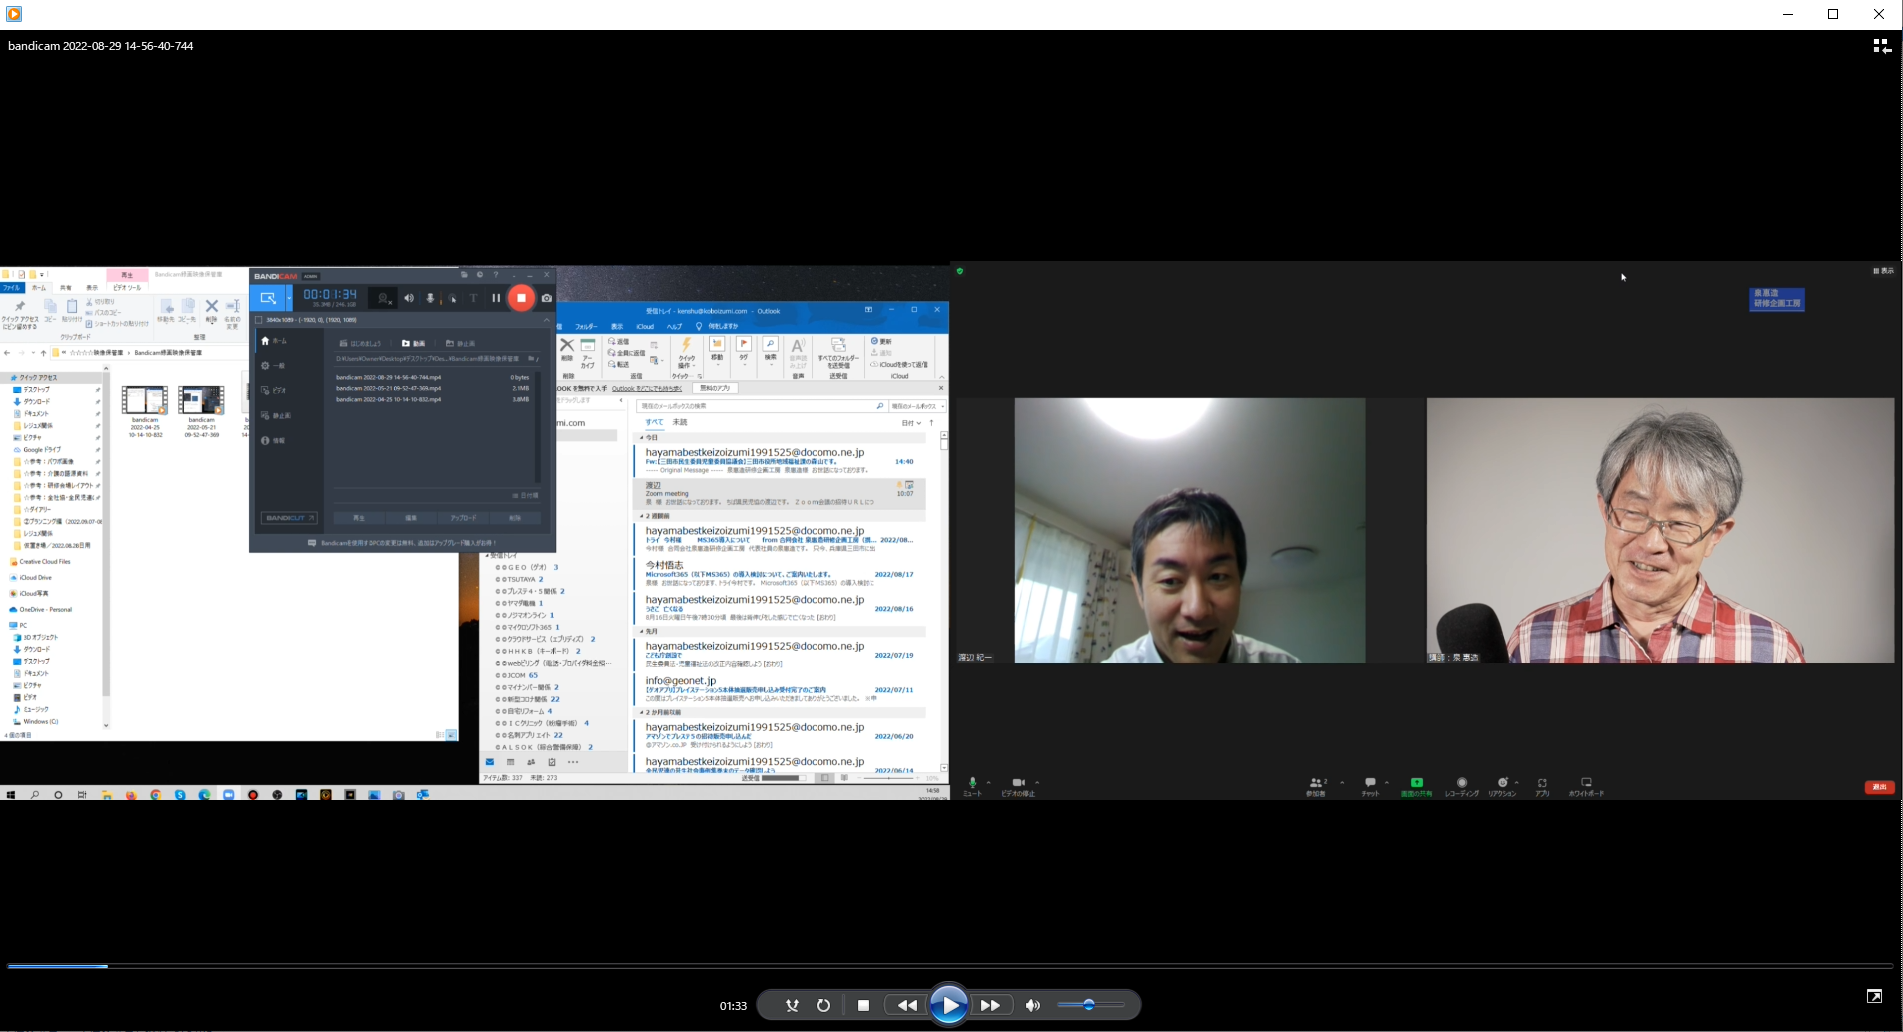Viewport: 1903px width, 1032px height.
Task: Collapse the 先月 group in Outlook
Action: (x=642, y=632)
